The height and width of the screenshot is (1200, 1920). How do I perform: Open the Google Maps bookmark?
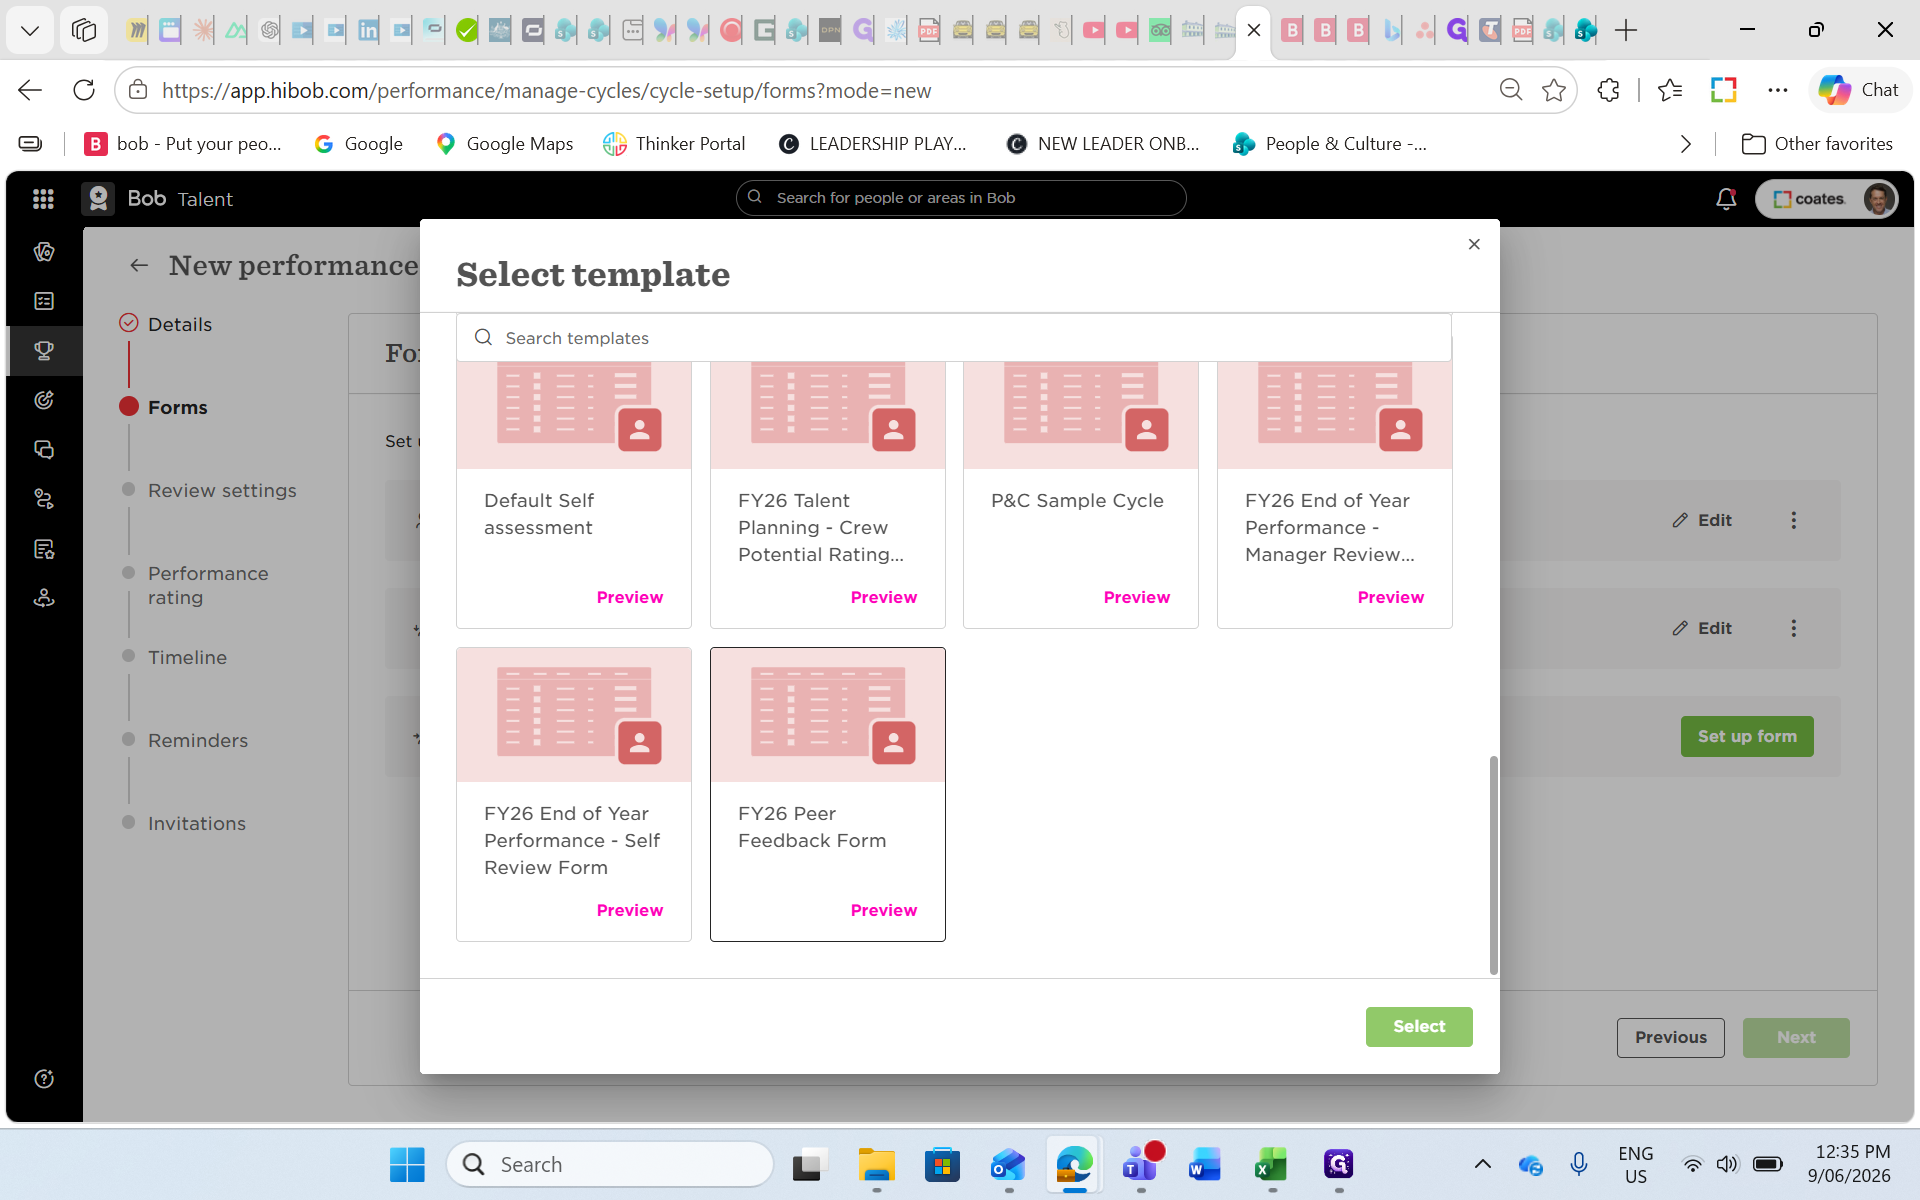[x=505, y=144]
